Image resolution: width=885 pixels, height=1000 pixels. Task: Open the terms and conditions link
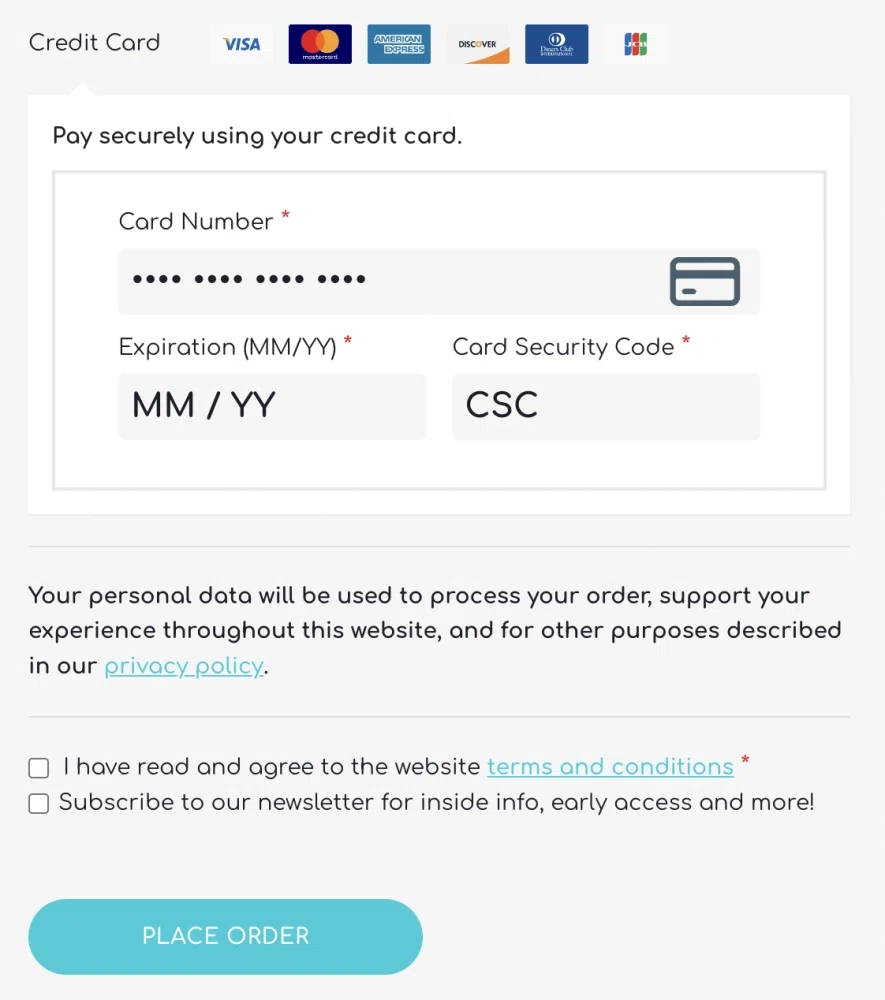(610, 767)
